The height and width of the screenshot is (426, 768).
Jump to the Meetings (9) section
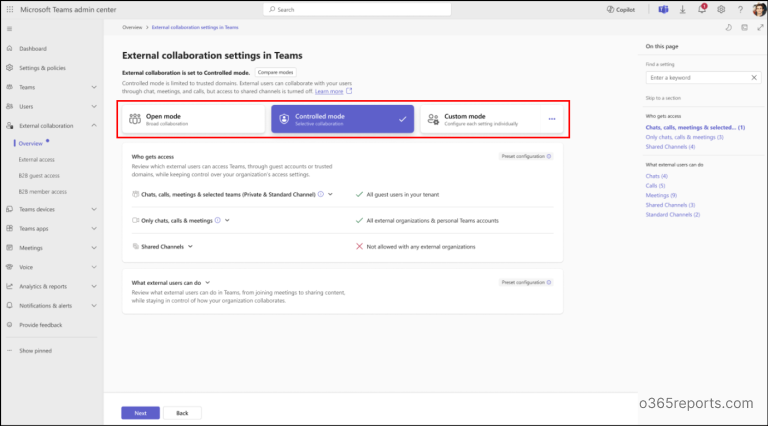tap(661, 195)
